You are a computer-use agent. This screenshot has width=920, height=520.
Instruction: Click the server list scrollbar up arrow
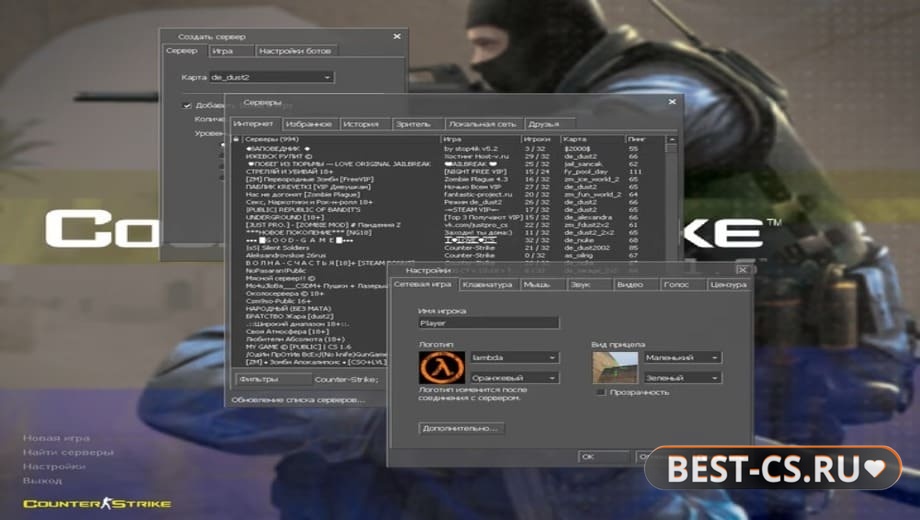pos(672,140)
